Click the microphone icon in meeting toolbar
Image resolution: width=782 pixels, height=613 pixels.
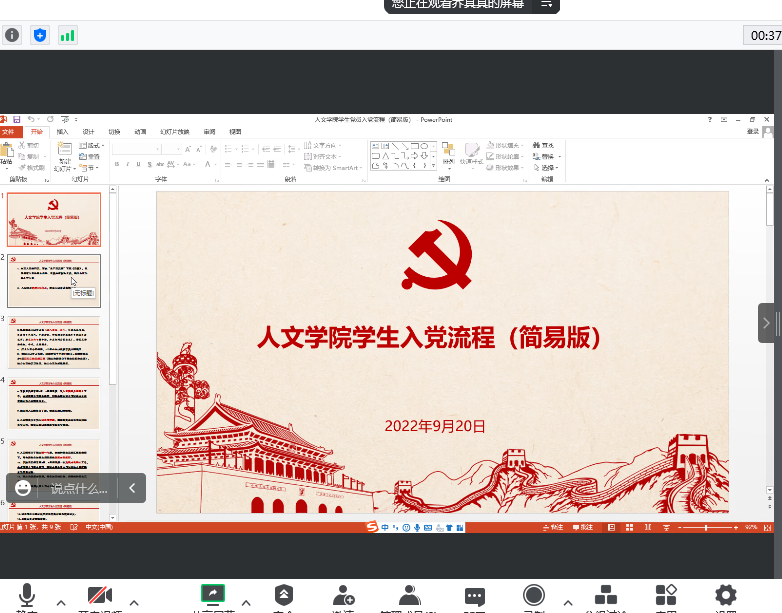[x=27, y=595]
